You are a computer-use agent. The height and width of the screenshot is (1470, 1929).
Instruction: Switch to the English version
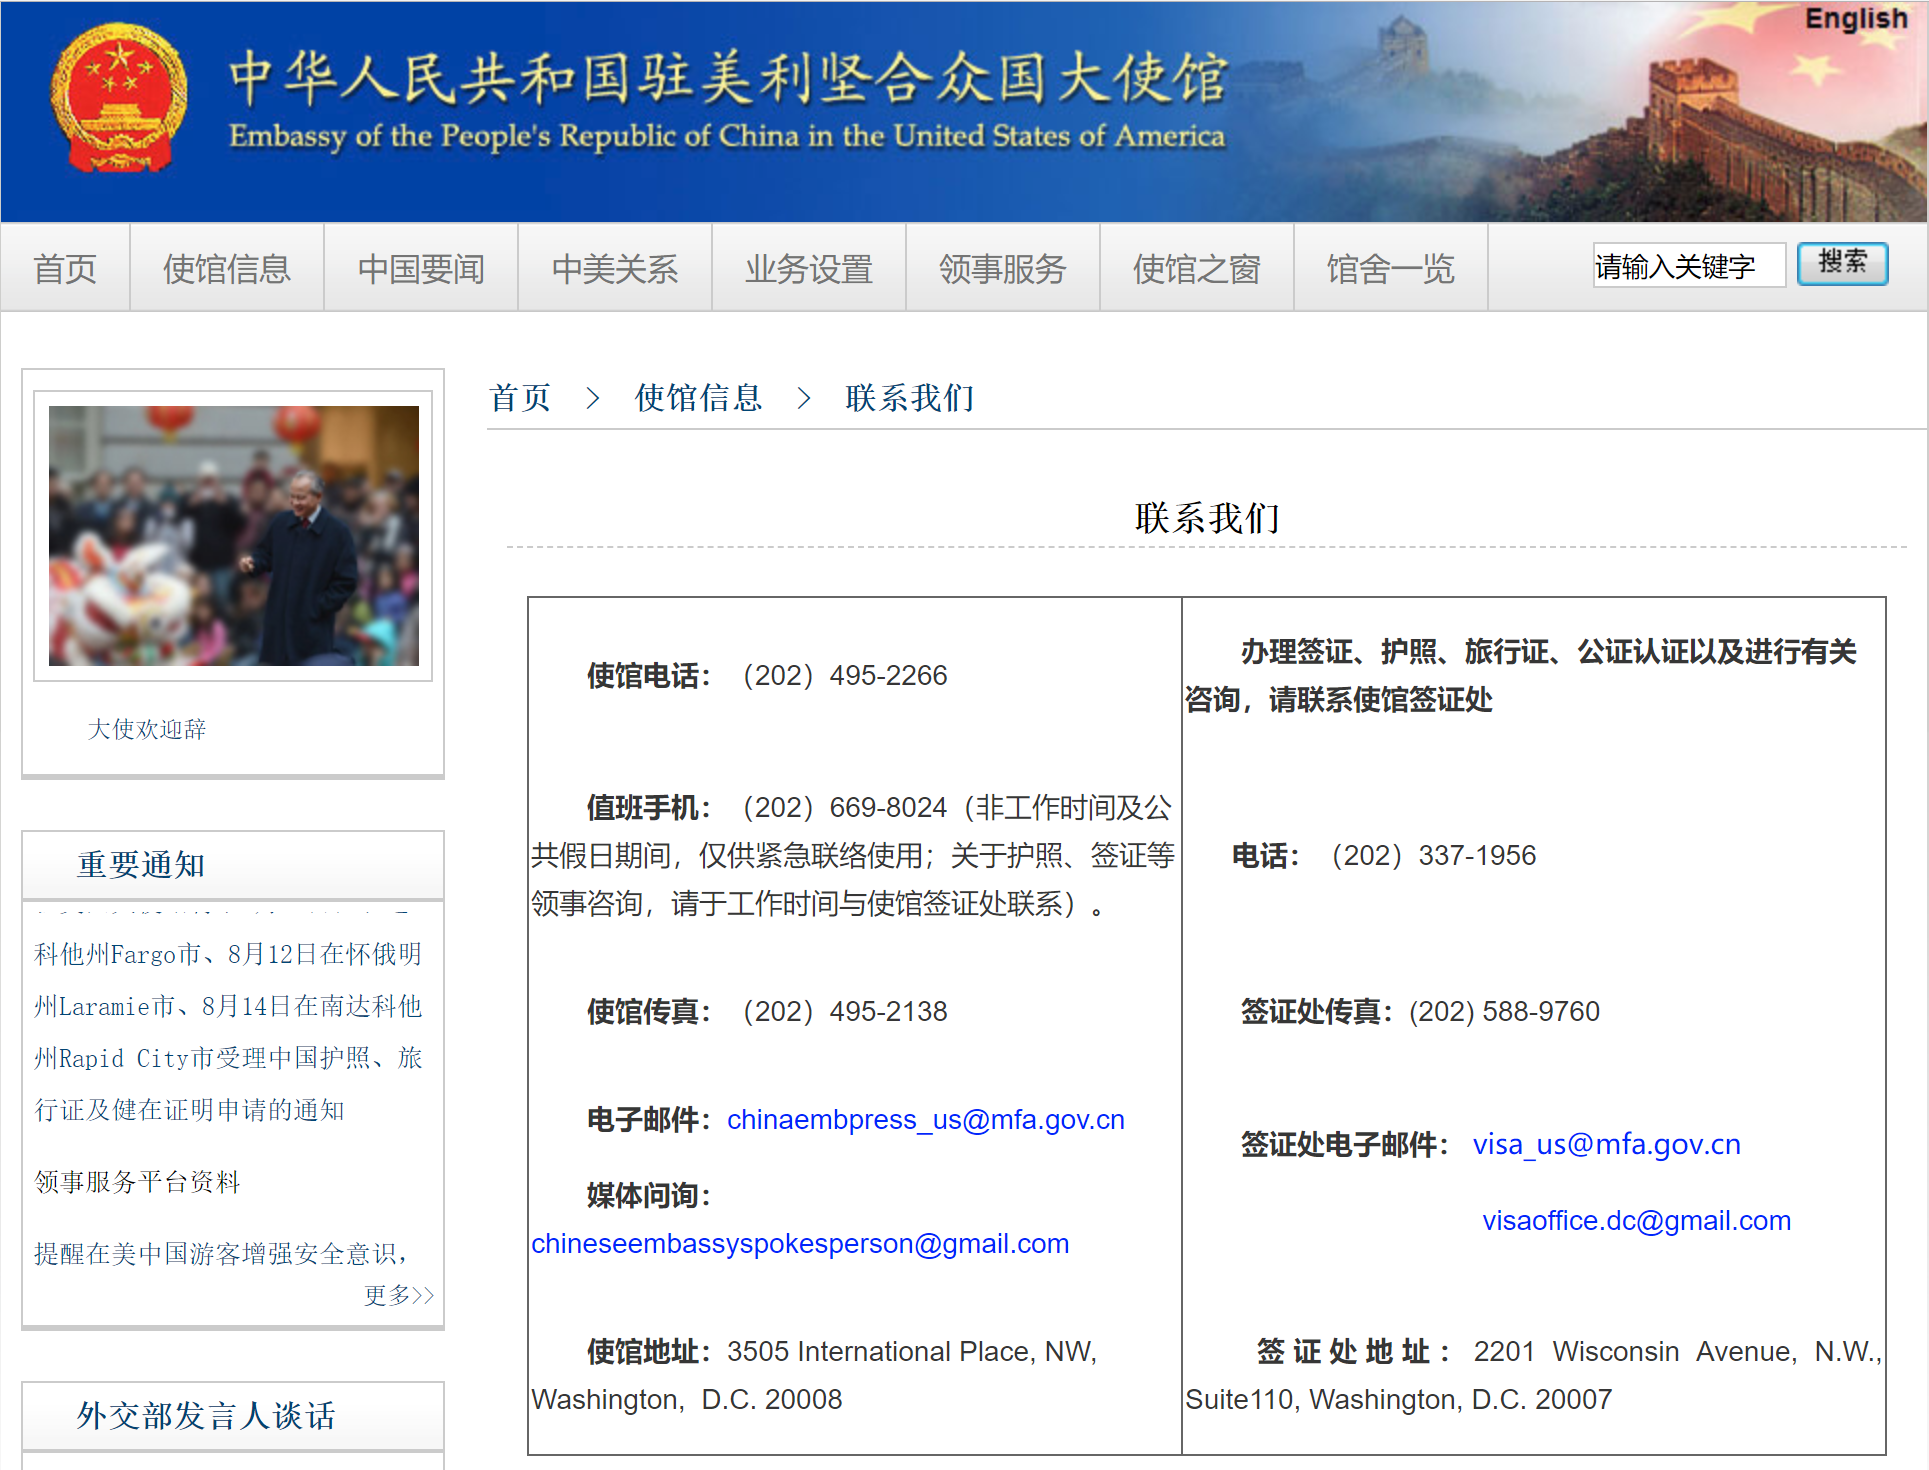[x=1855, y=19]
